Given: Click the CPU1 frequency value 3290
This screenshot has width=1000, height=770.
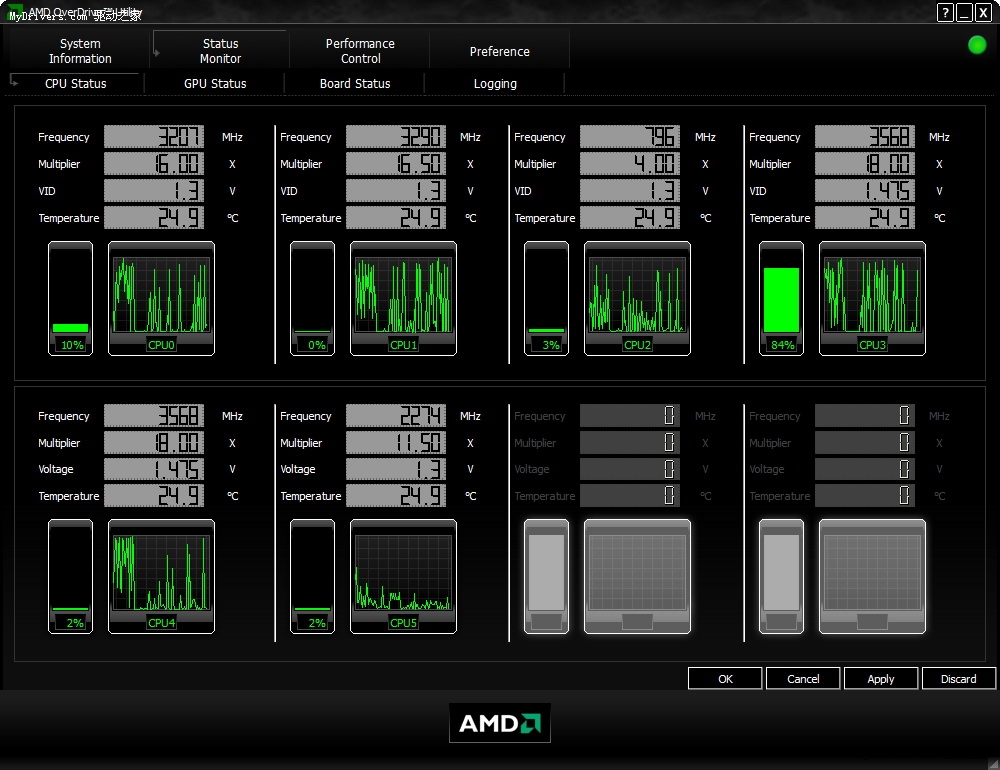Looking at the screenshot, I should [x=395, y=137].
